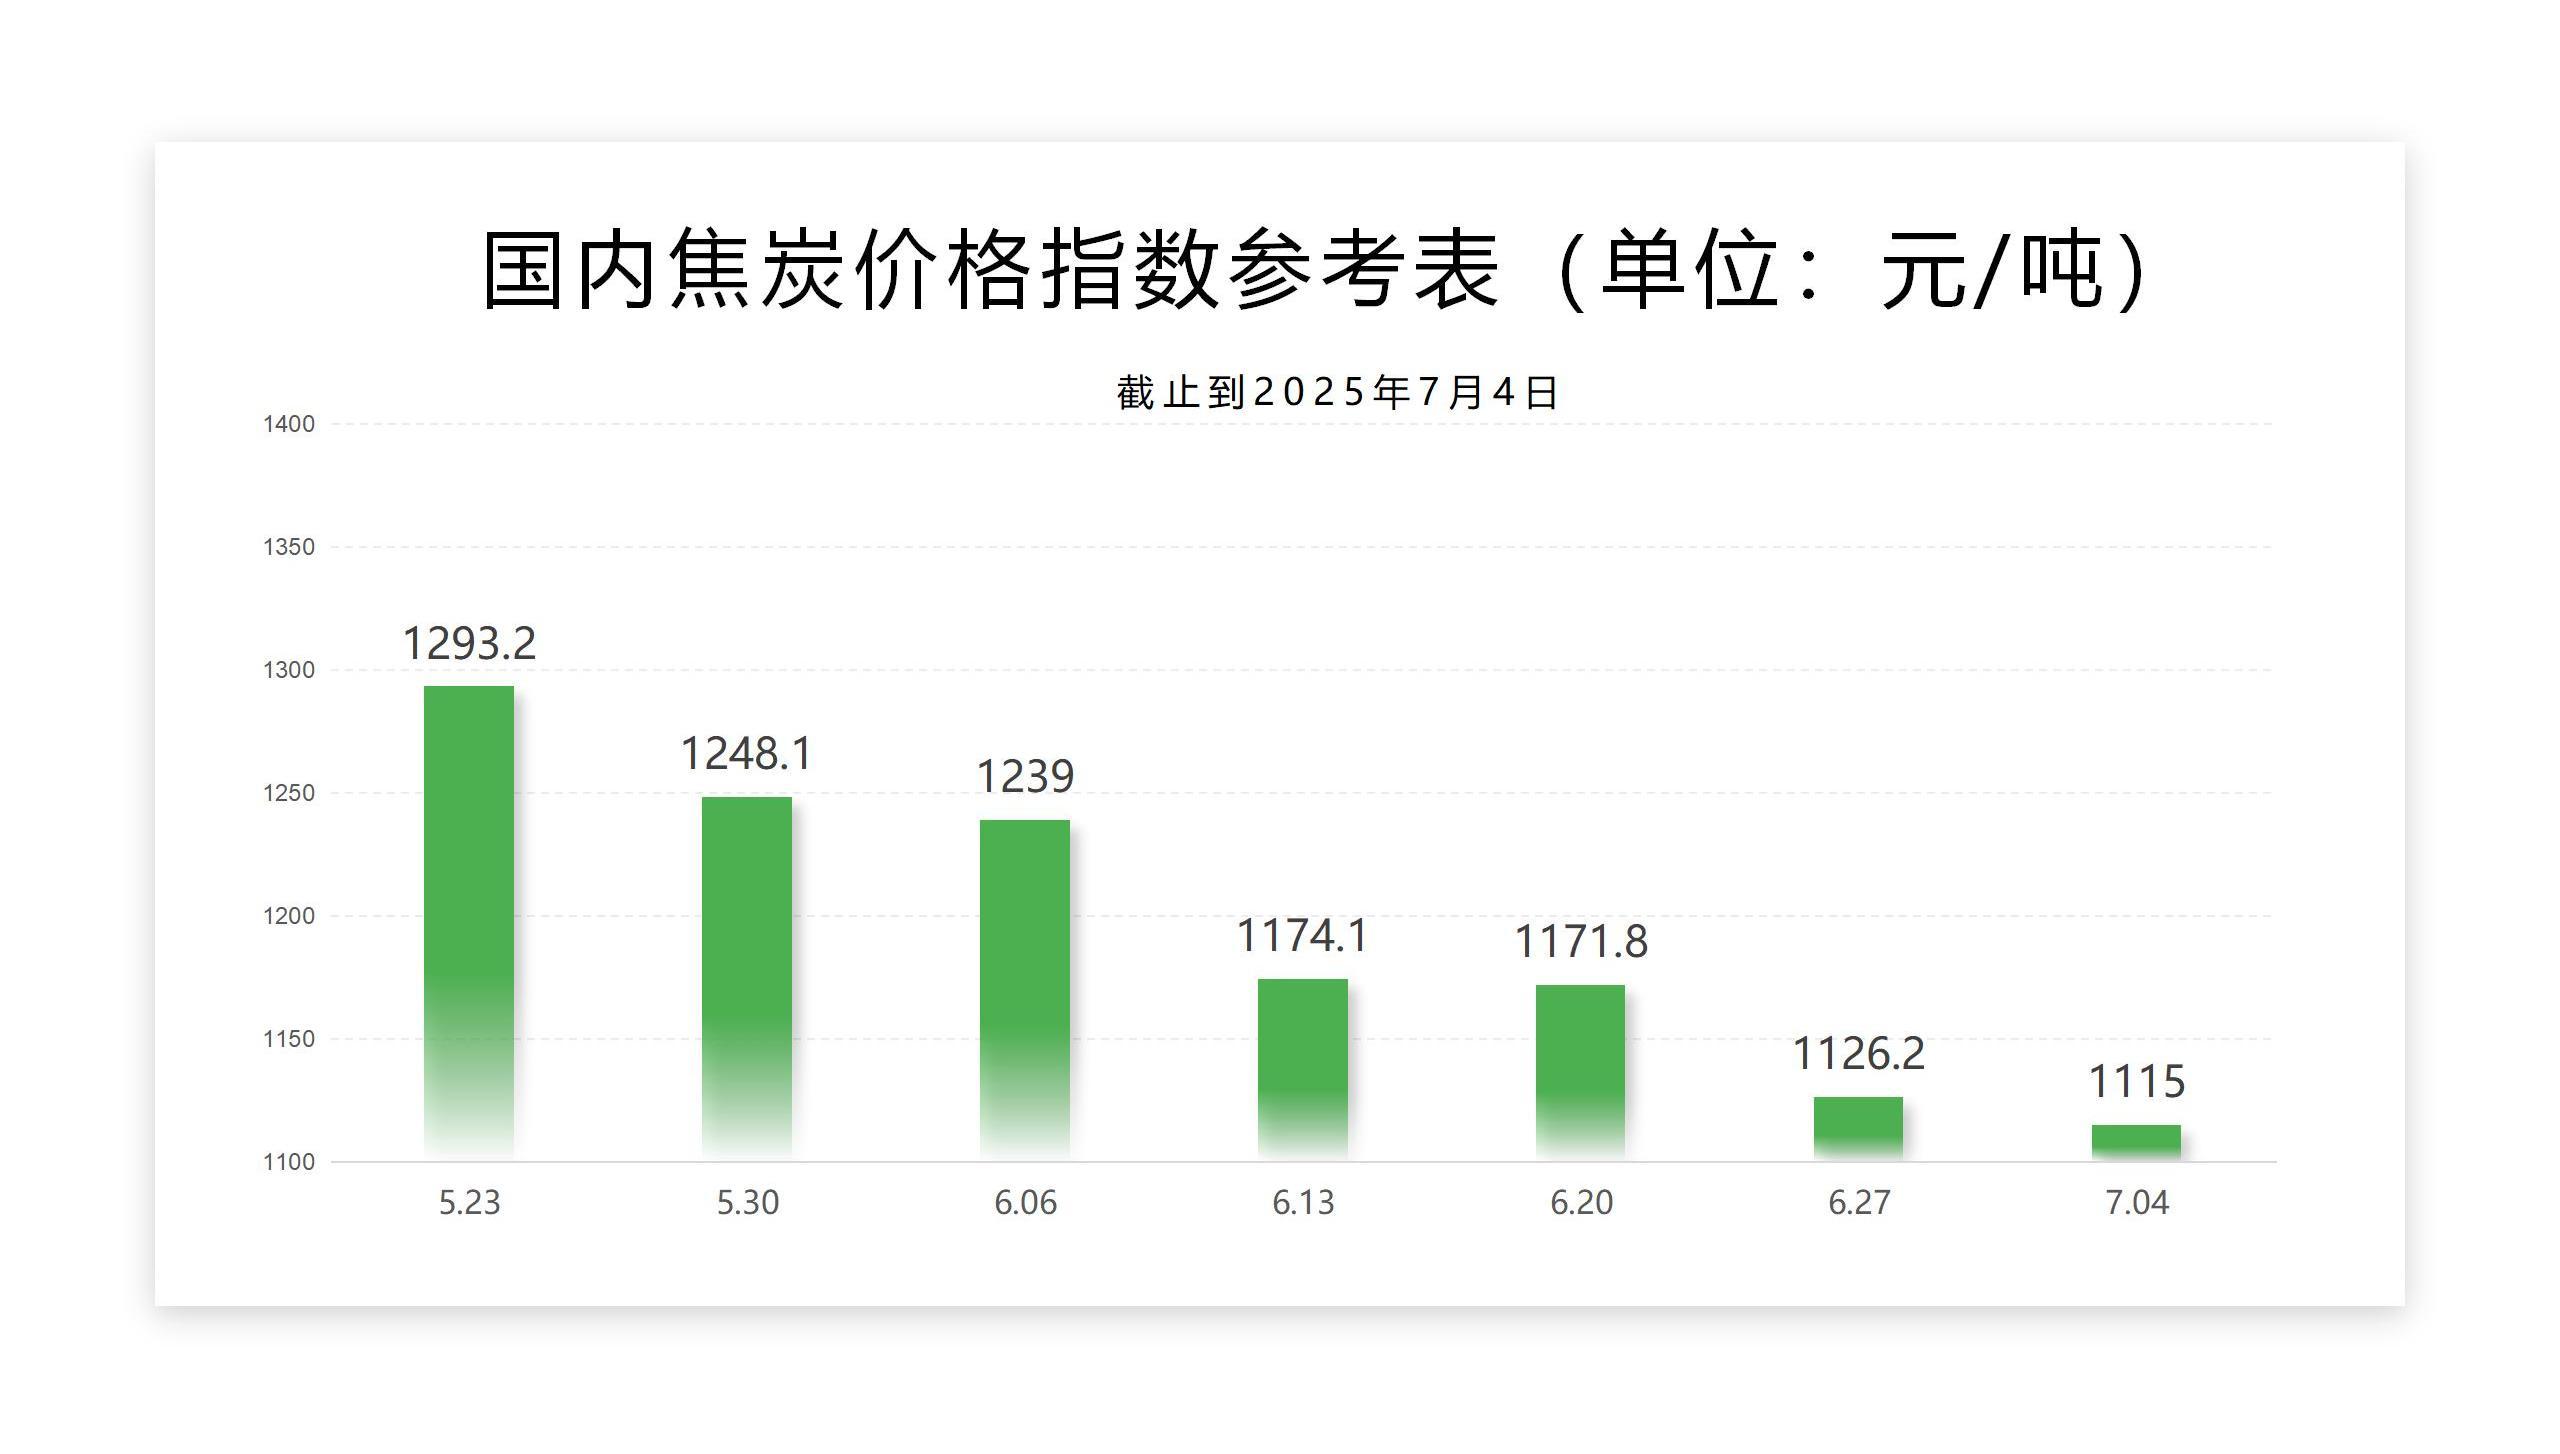The height and width of the screenshot is (1454, 2560).
Task: Click the data label 1293.2
Action: coord(469,643)
